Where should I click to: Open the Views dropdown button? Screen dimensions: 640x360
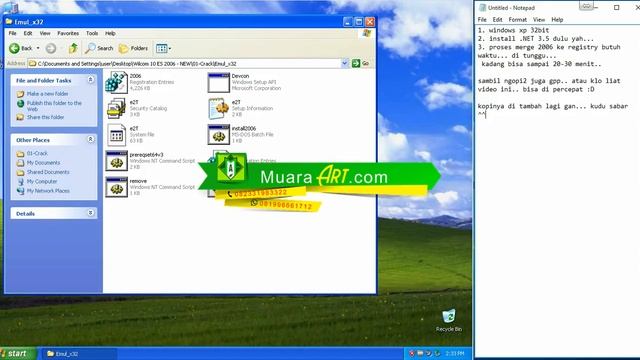163,48
